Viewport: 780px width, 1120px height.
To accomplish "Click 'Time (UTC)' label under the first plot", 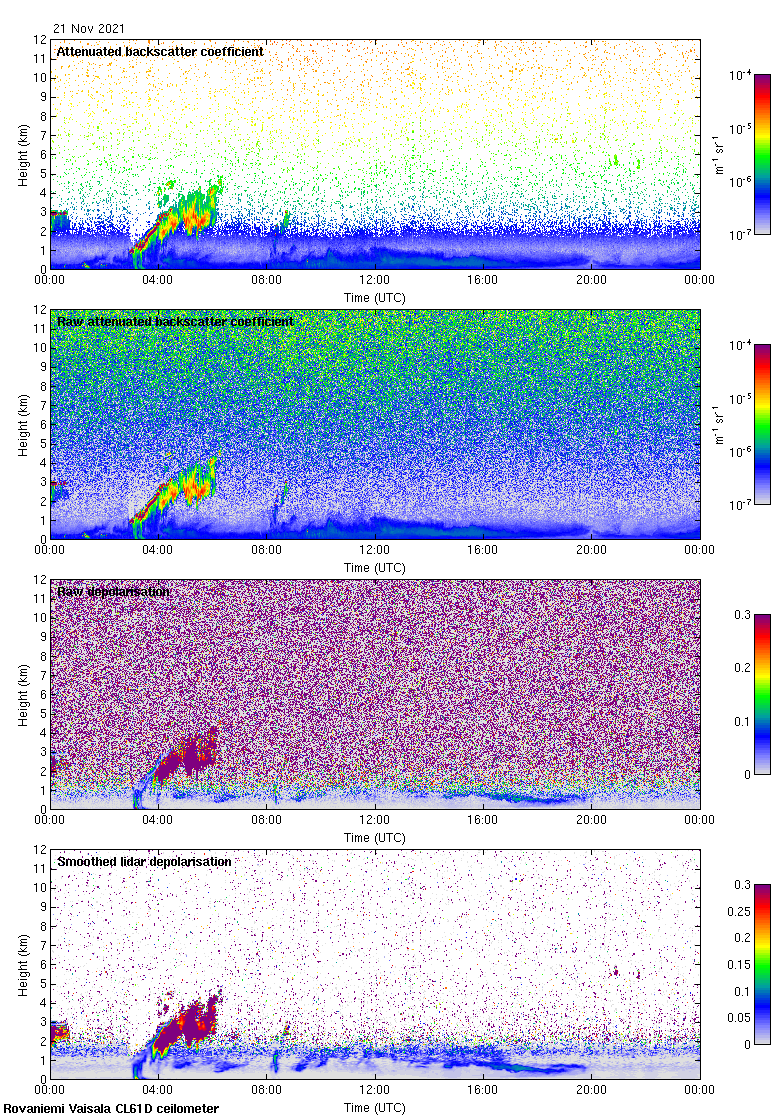I will (x=374, y=298).
